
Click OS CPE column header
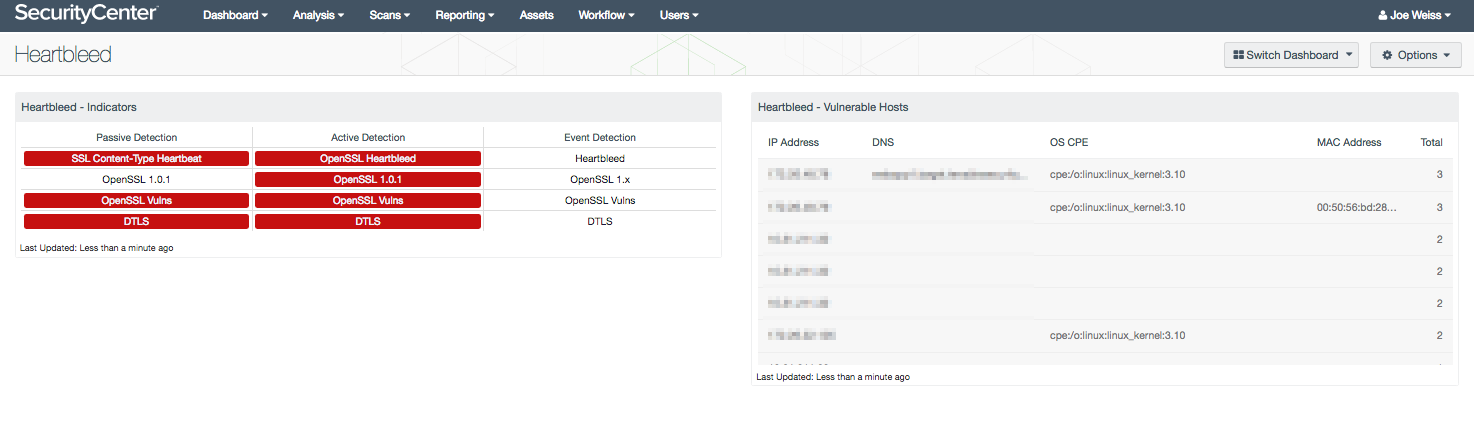coord(1069,142)
